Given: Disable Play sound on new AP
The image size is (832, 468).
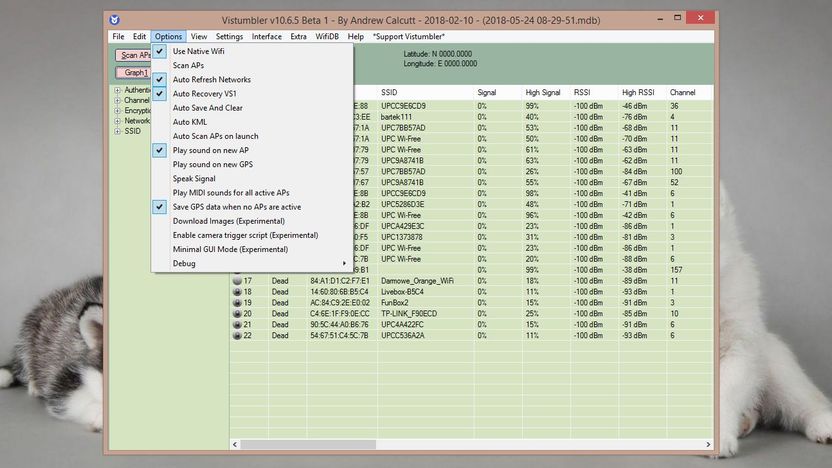Looking at the screenshot, I should pyautogui.click(x=159, y=150).
